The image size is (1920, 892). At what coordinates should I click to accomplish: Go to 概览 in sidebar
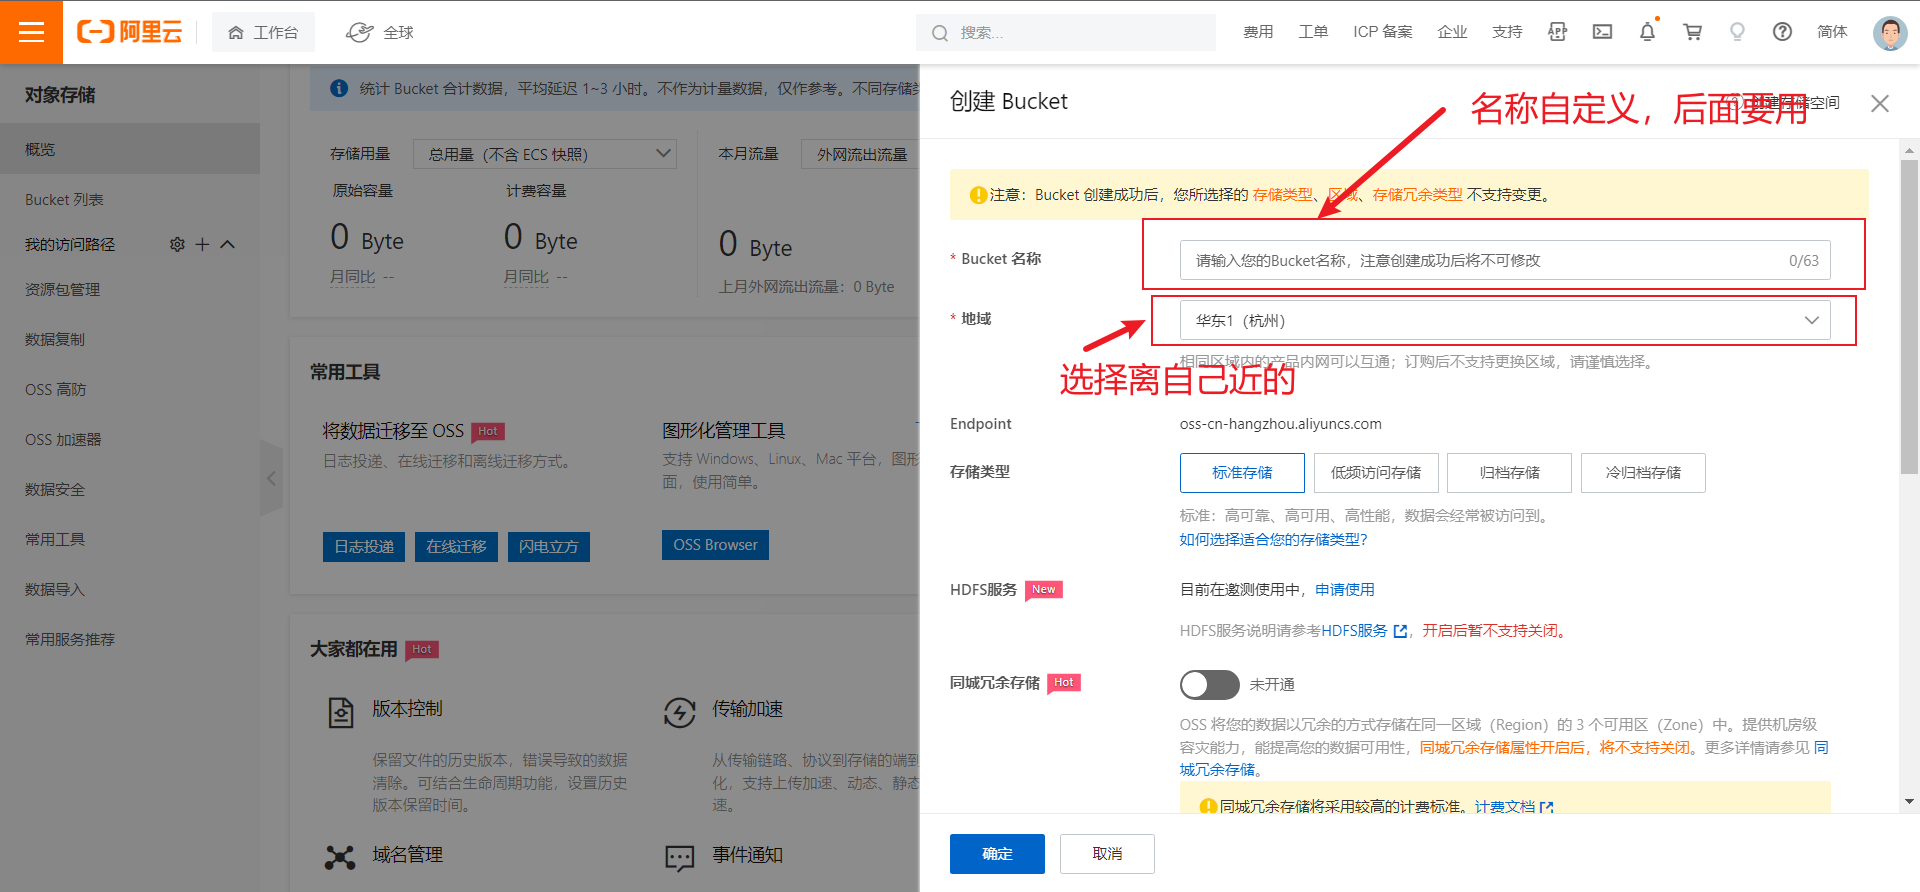(130, 149)
